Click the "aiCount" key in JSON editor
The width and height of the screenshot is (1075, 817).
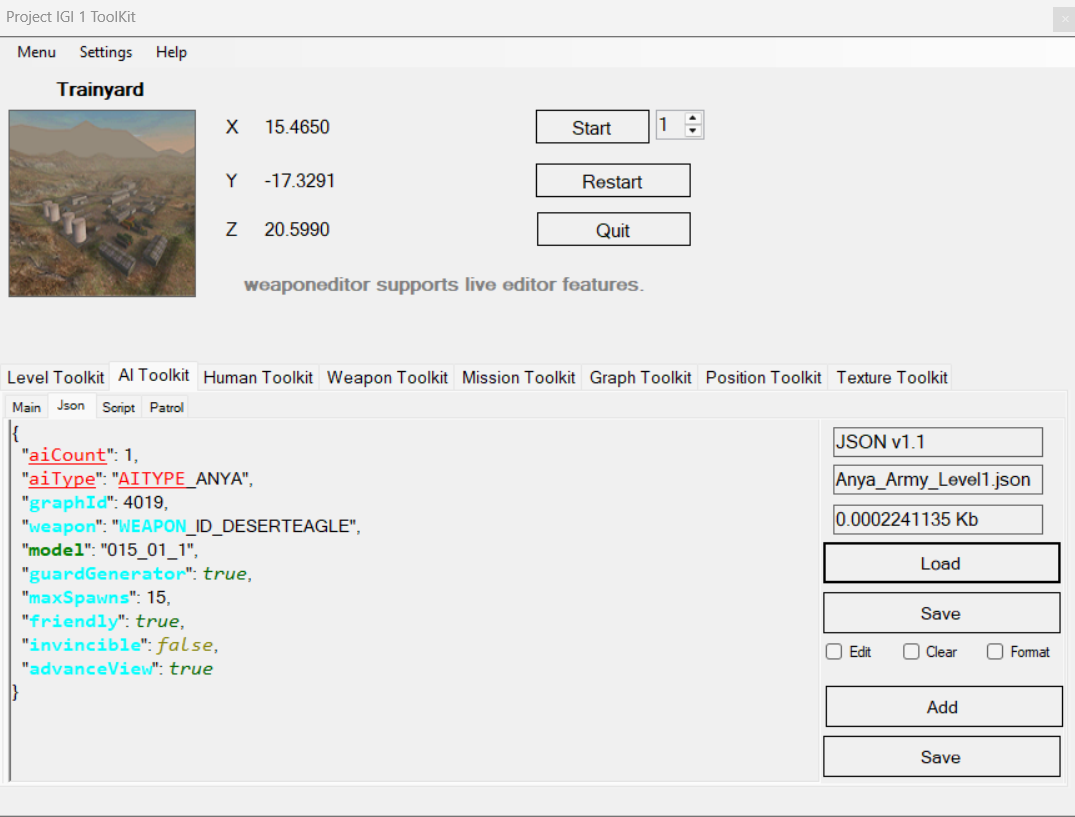click(67, 455)
